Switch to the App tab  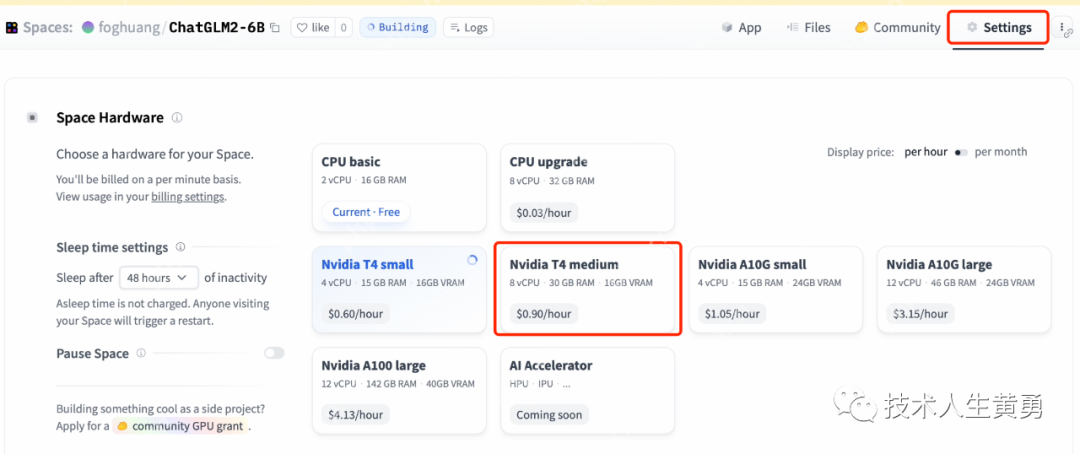pos(741,28)
